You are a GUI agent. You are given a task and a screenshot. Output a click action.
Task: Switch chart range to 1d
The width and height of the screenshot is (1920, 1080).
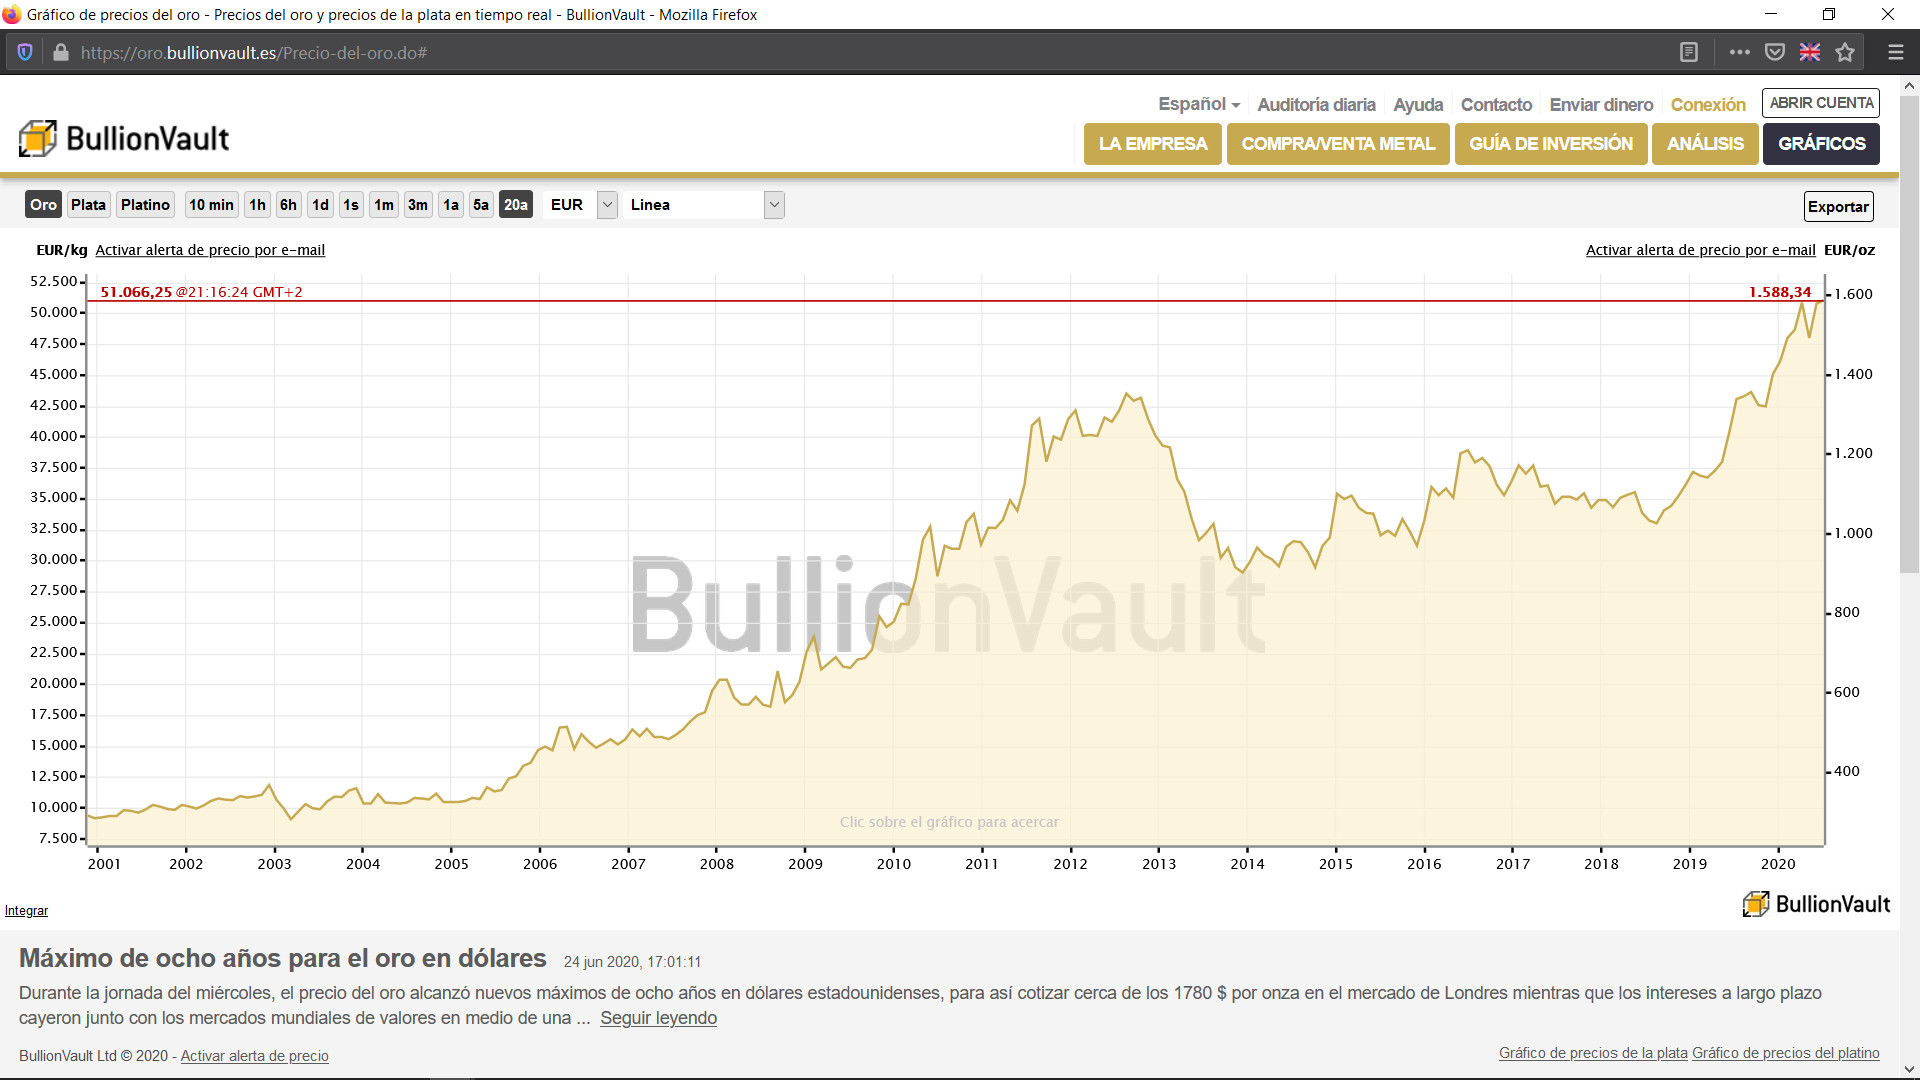point(320,205)
